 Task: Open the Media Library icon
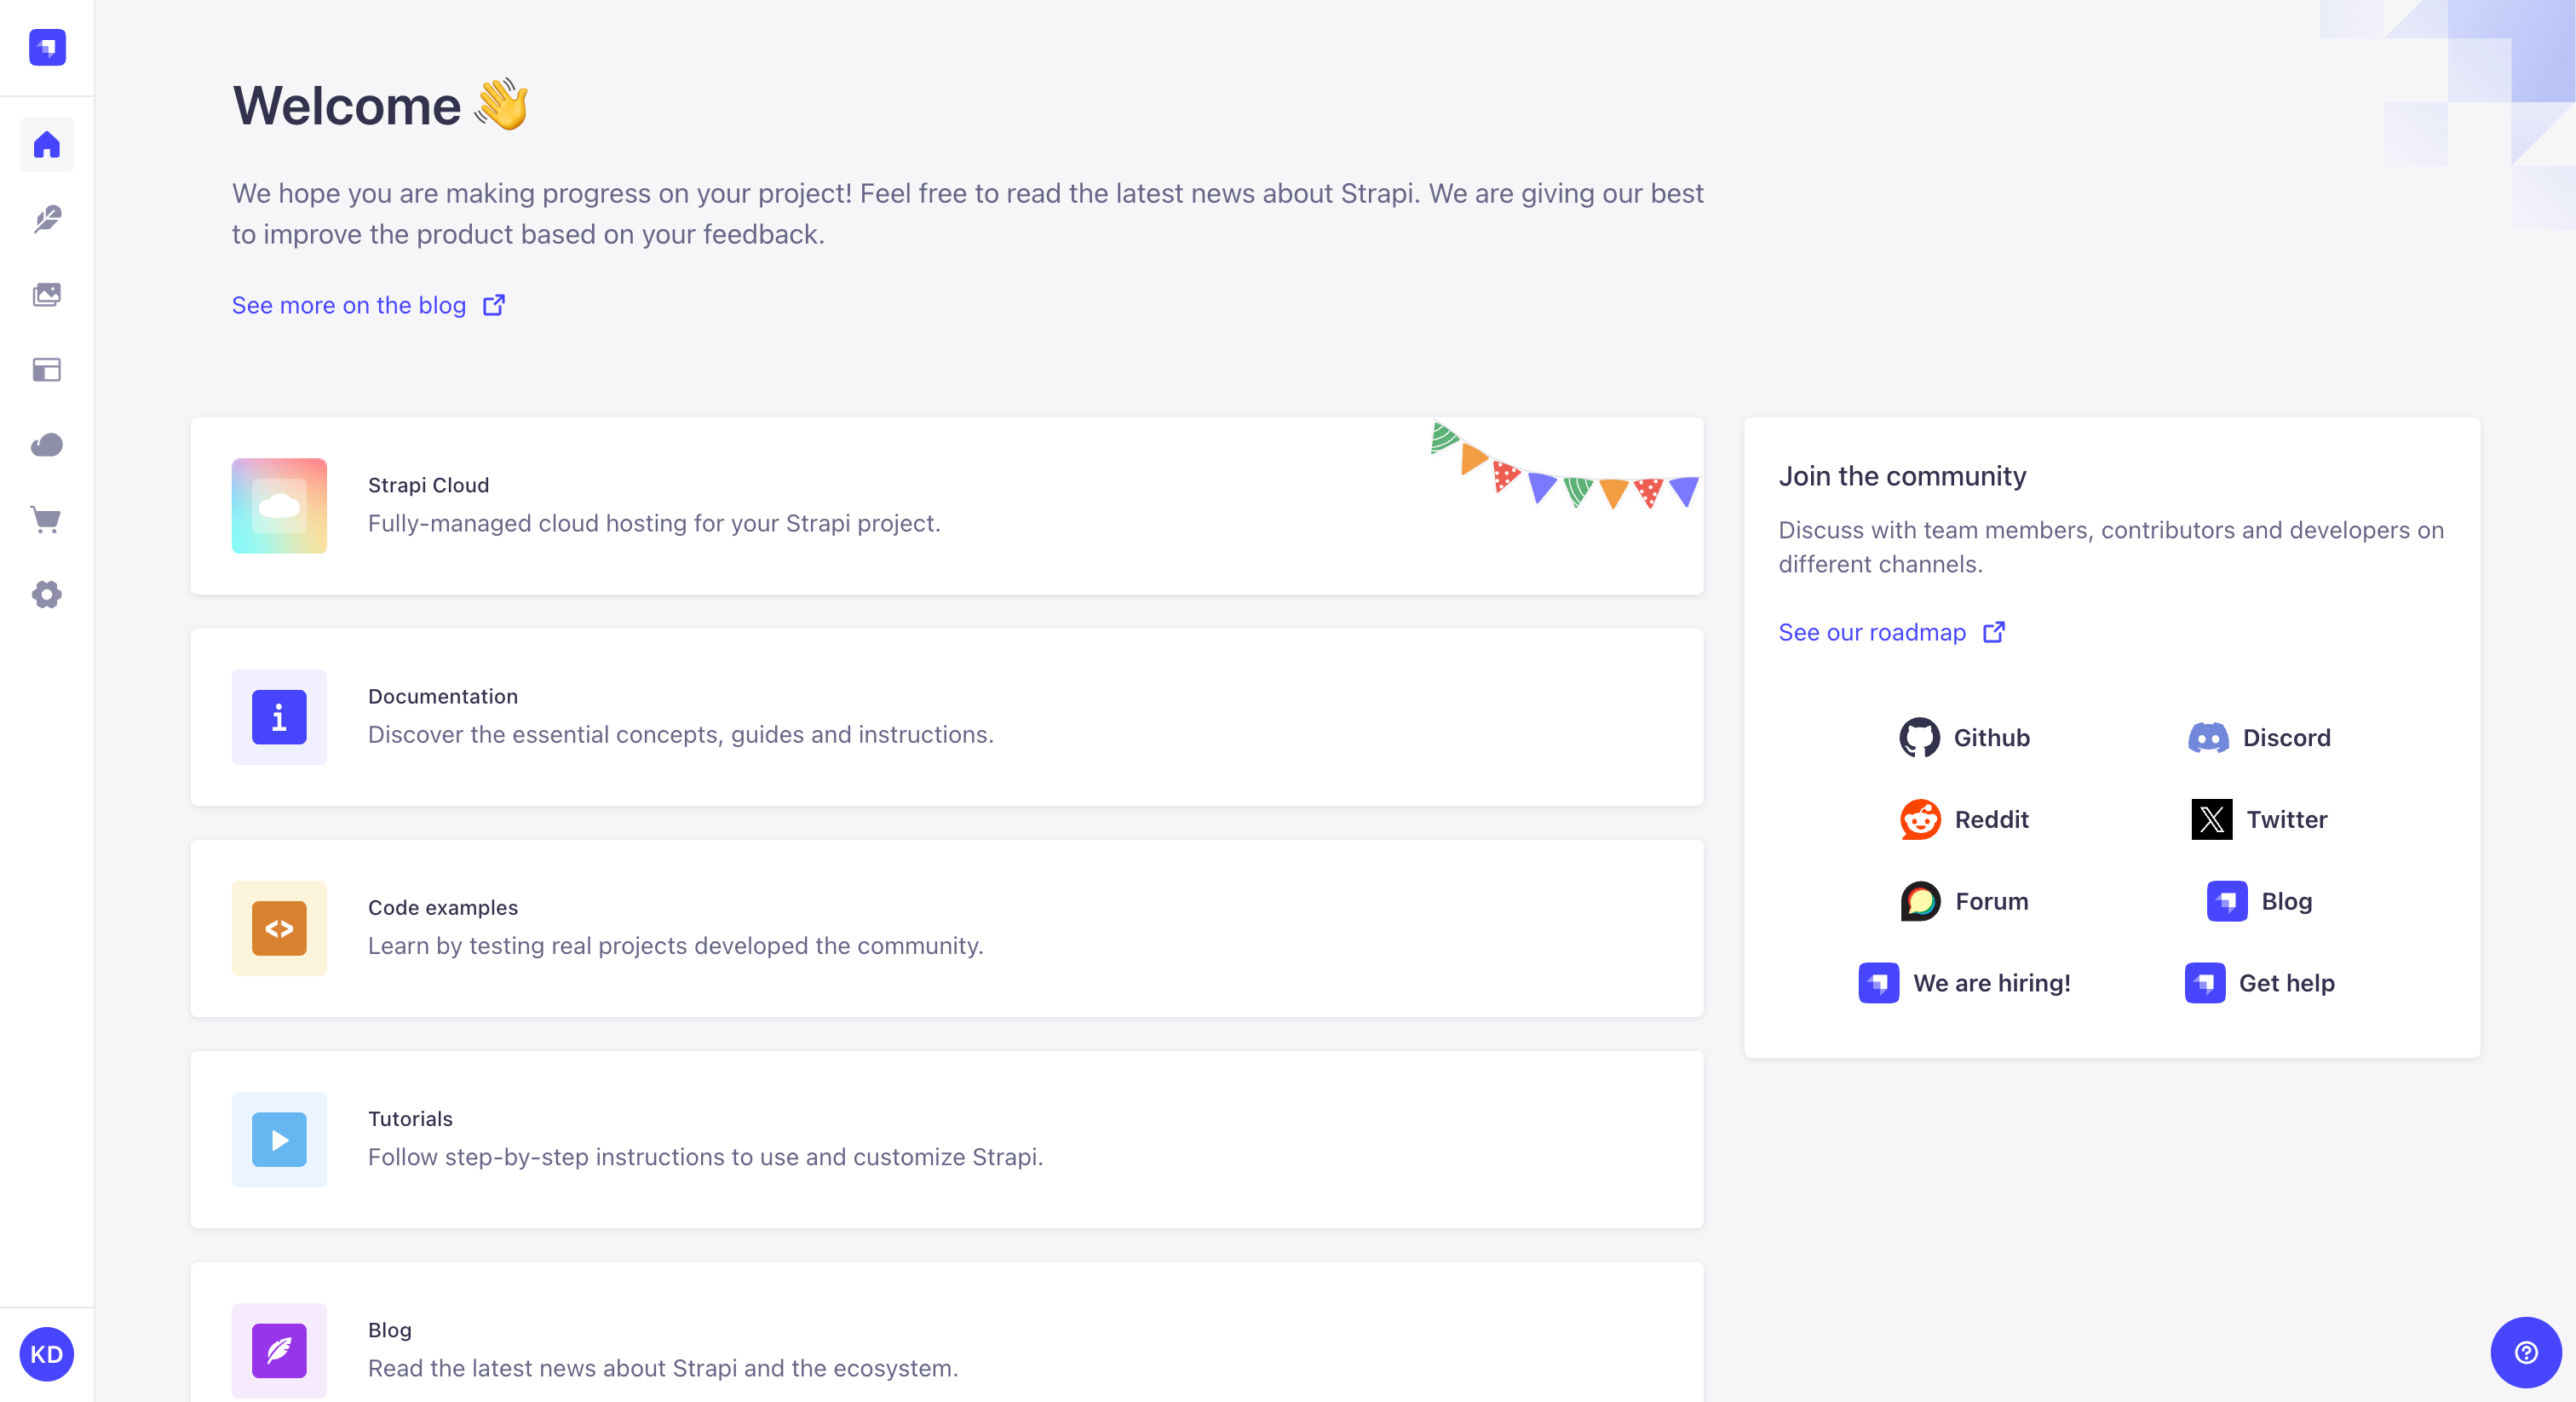click(x=47, y=296)
